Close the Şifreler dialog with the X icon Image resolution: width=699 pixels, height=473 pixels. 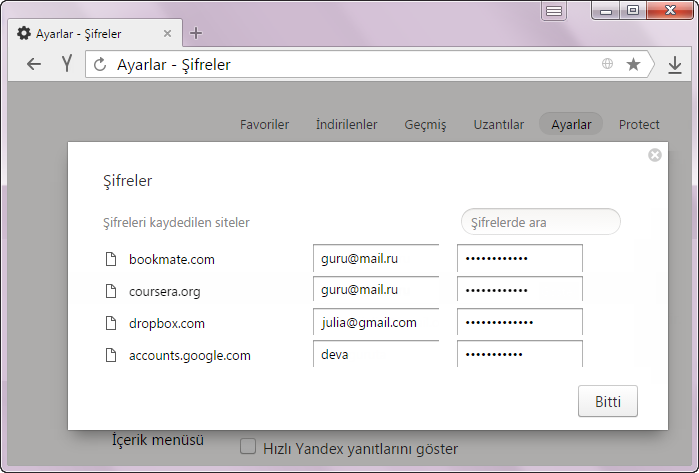654,155
